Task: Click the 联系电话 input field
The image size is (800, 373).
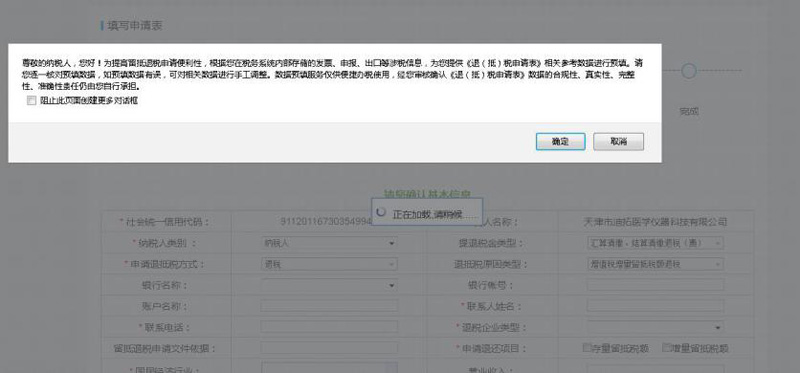Action: (x=329, y=327)
